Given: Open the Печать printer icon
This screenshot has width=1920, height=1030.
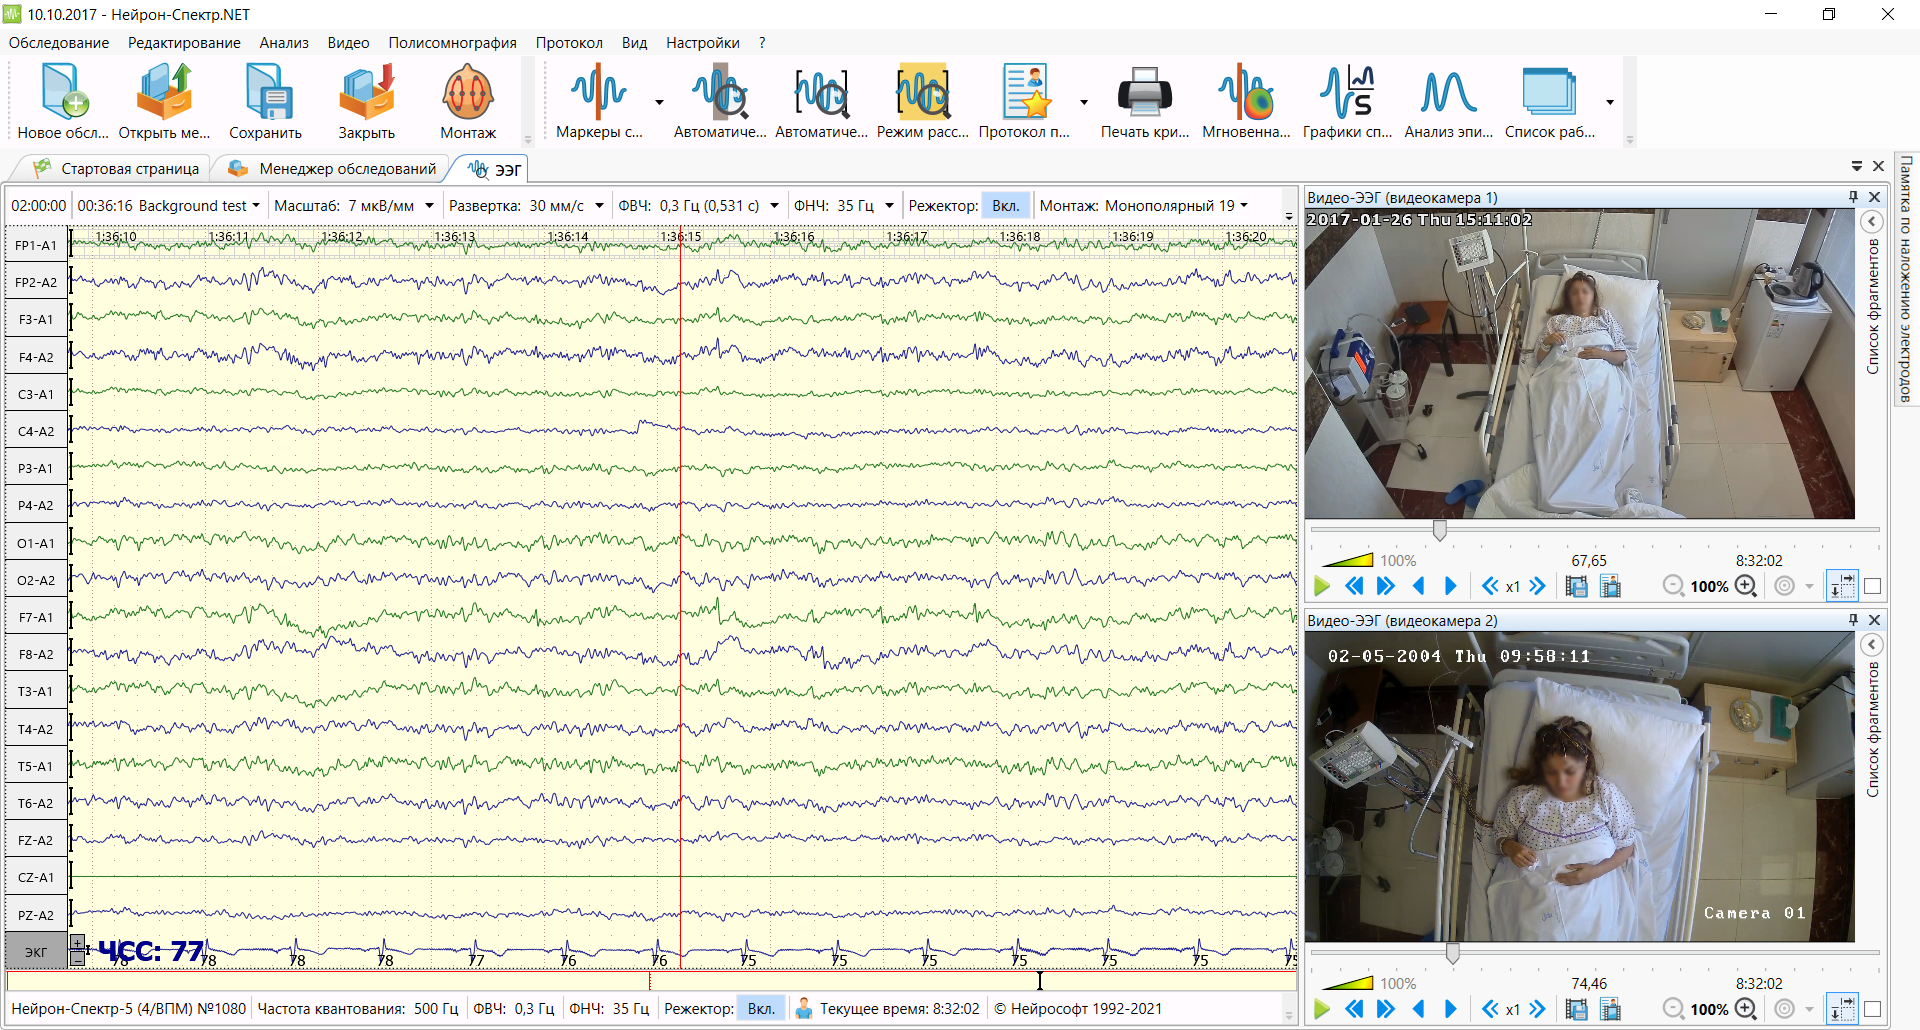Looking at the screenshot, I should [1144, 101].
